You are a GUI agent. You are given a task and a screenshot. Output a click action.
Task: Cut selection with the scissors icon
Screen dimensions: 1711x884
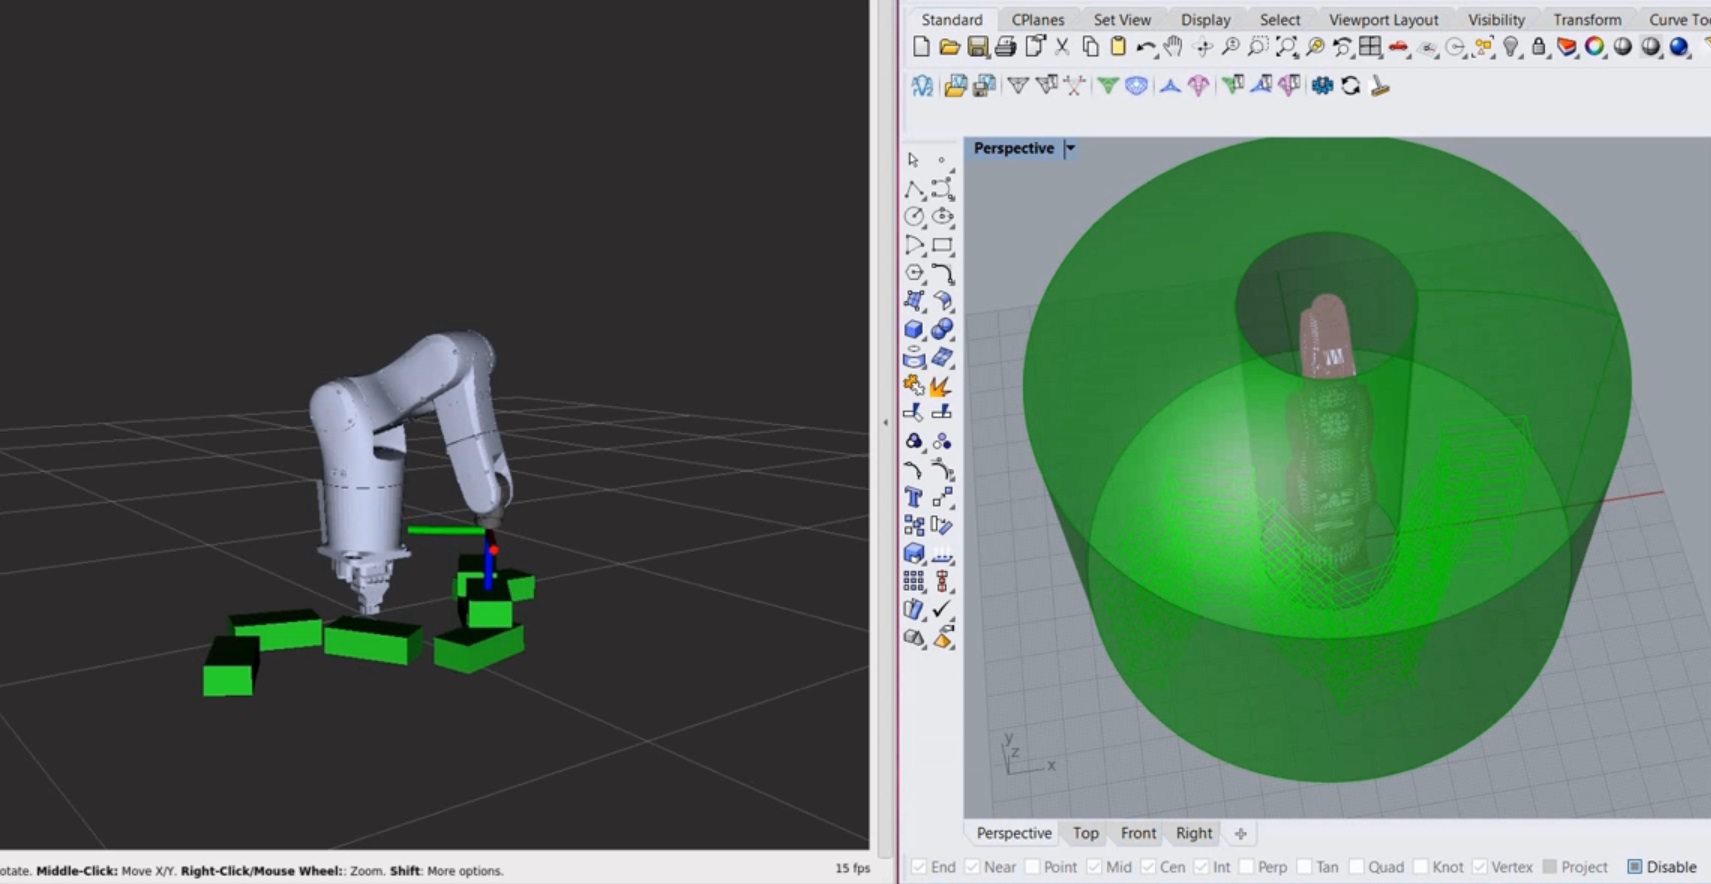click(x=1062, y=46)
